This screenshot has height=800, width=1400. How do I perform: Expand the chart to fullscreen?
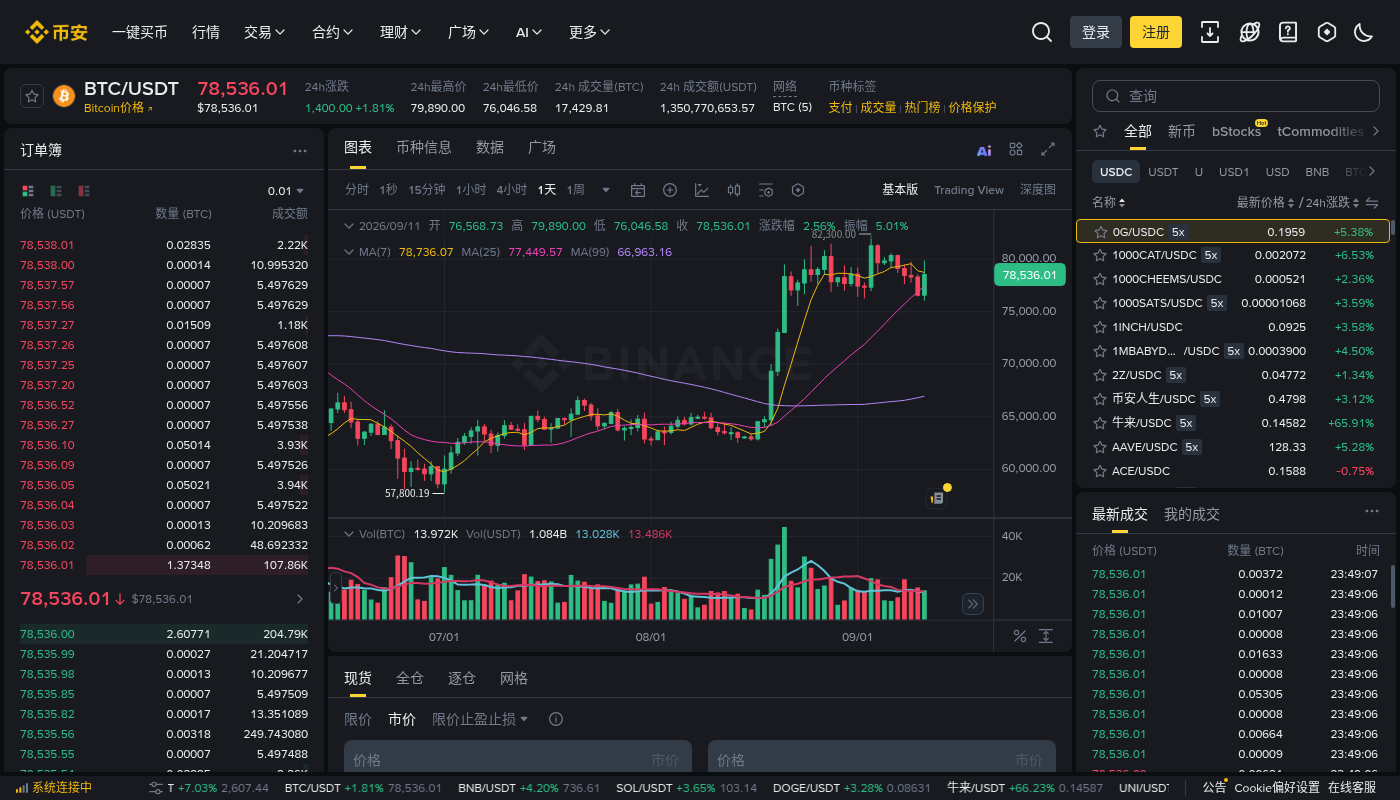coord(1048,149)
